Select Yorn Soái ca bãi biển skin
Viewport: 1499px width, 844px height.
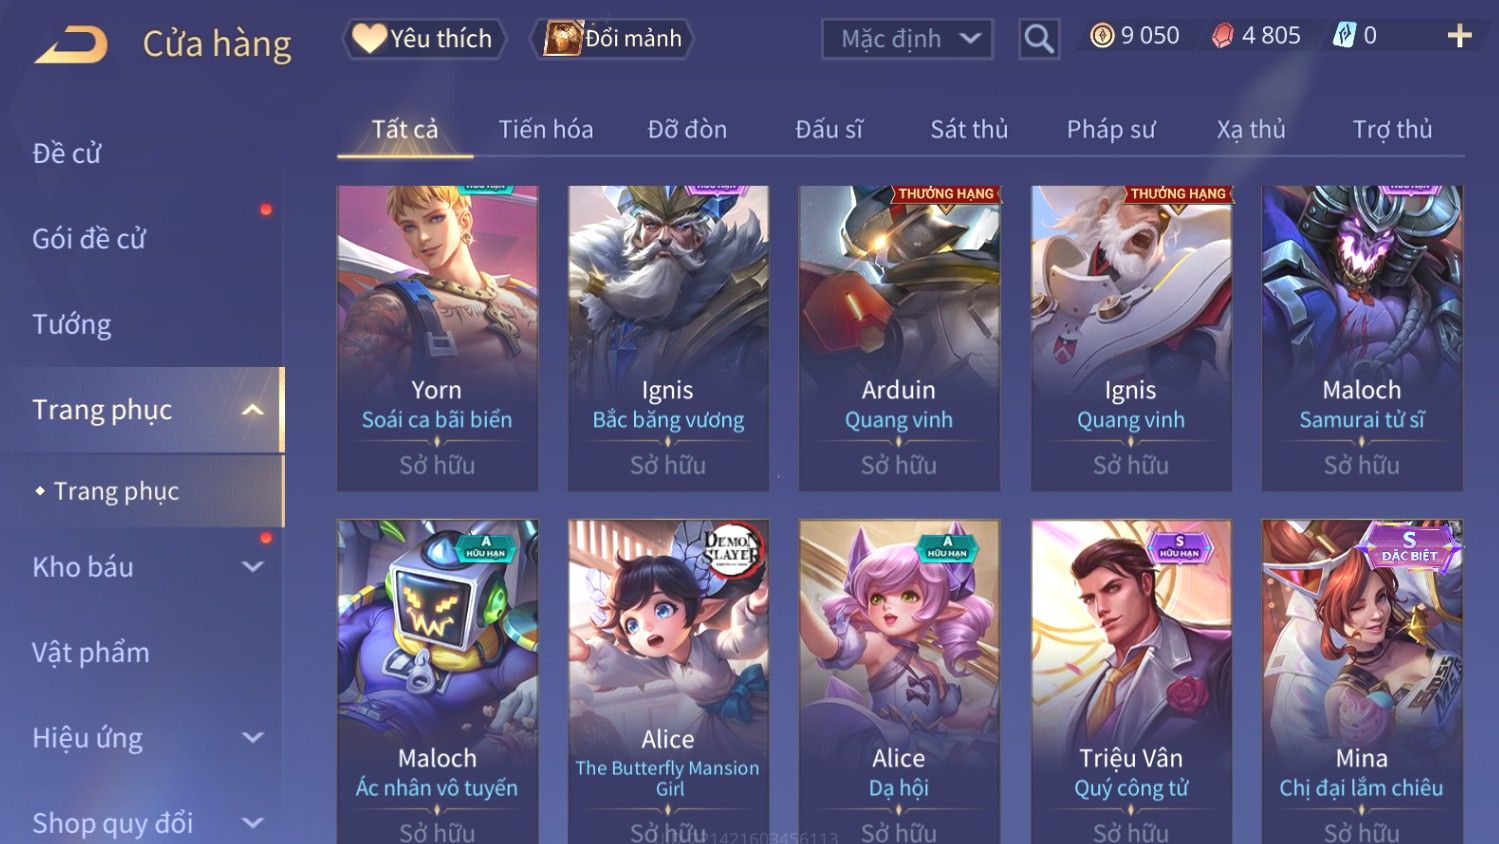click(437, 338)
